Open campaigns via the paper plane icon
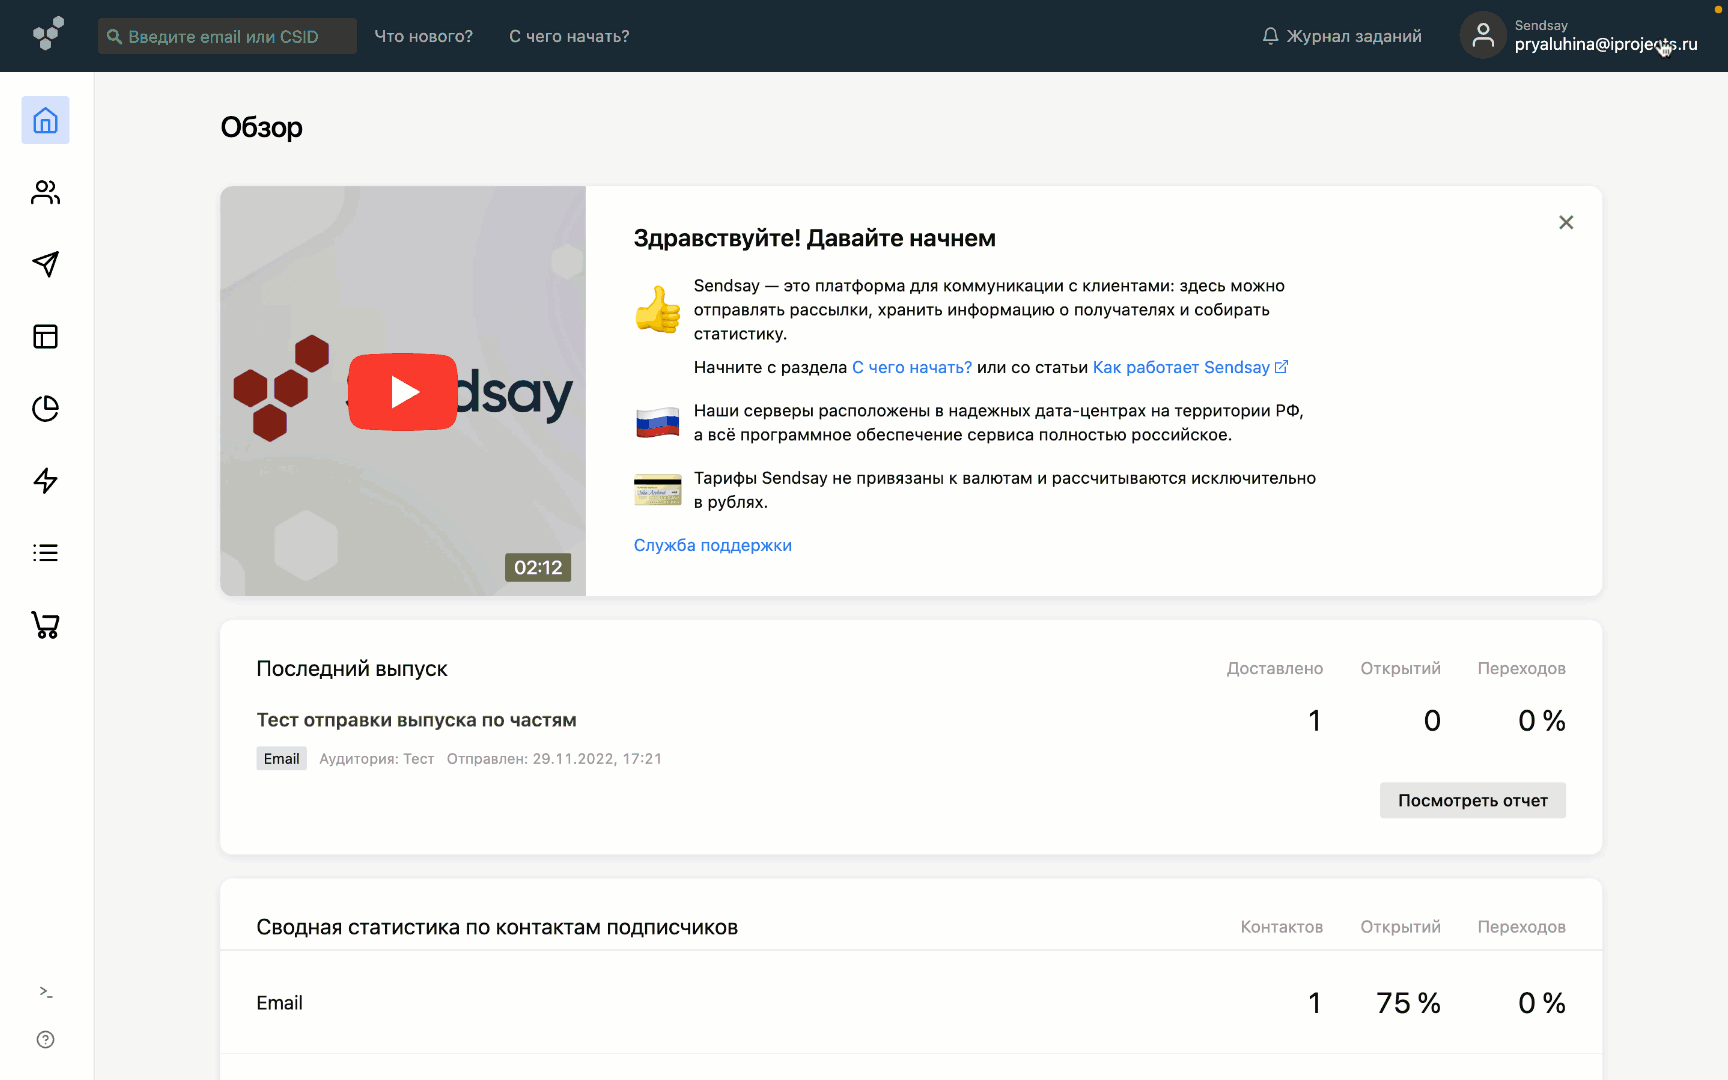This screenshot has width=1728, height=1080. [45, 264]
